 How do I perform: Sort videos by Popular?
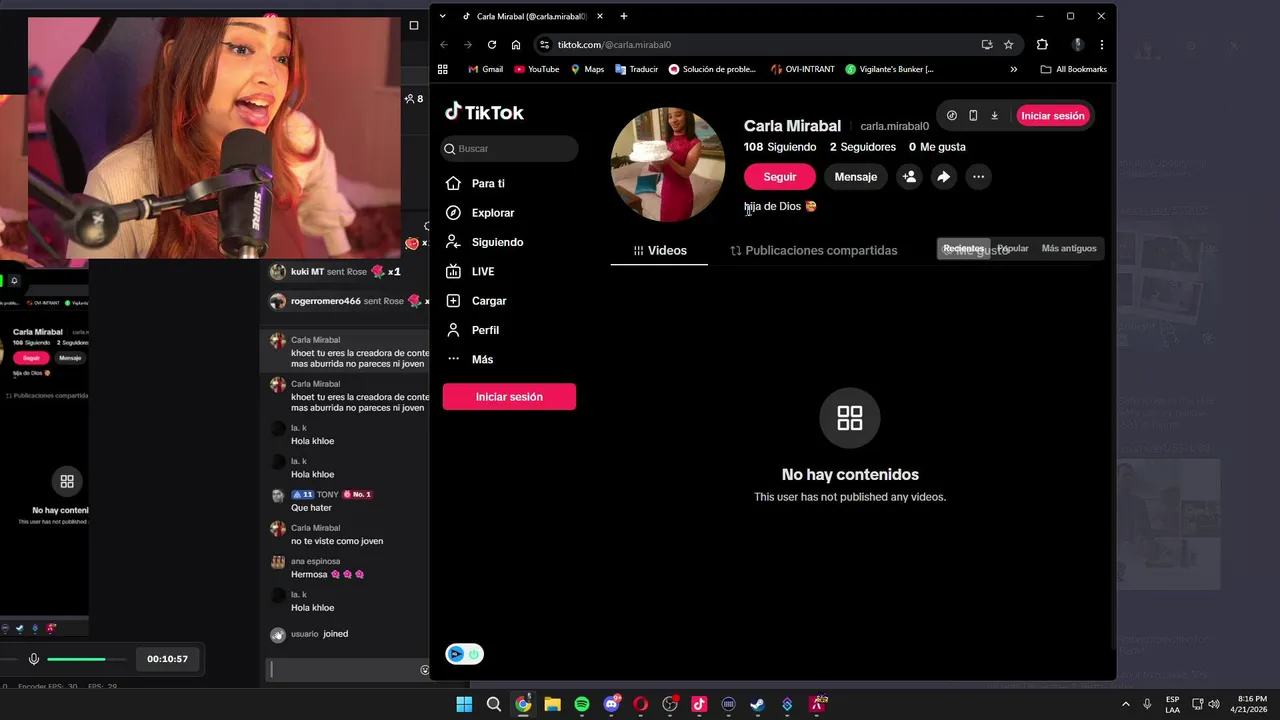click(x=1013, y=248)
